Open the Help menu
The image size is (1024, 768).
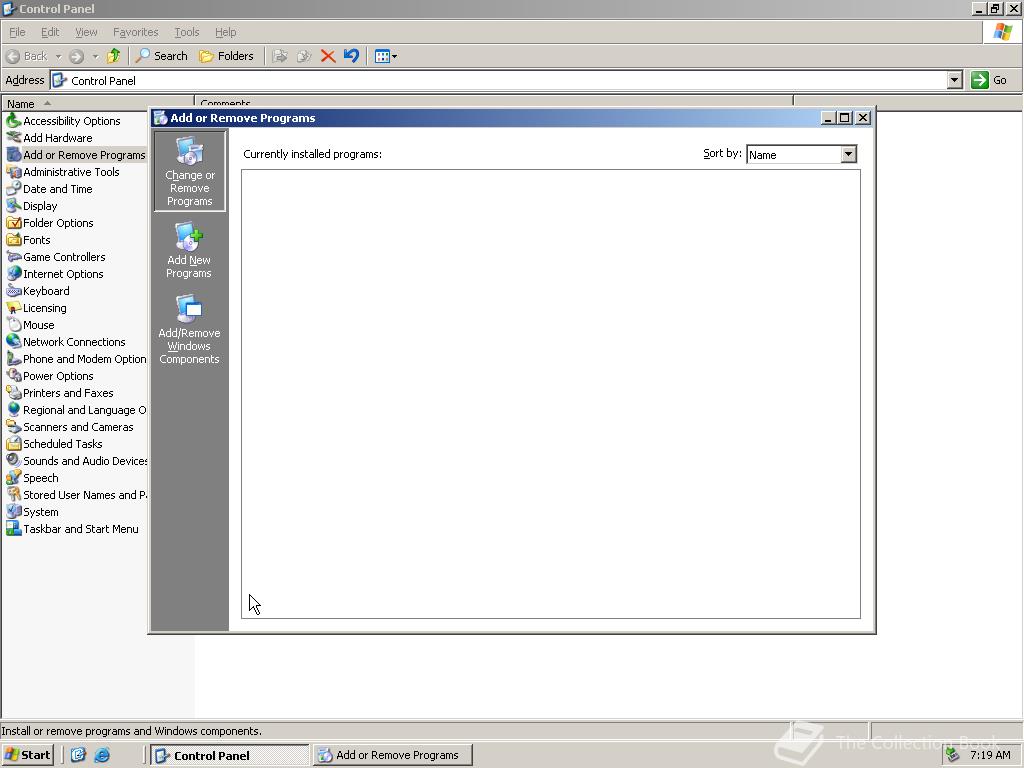pyautogui.click(x=225, y=32)
